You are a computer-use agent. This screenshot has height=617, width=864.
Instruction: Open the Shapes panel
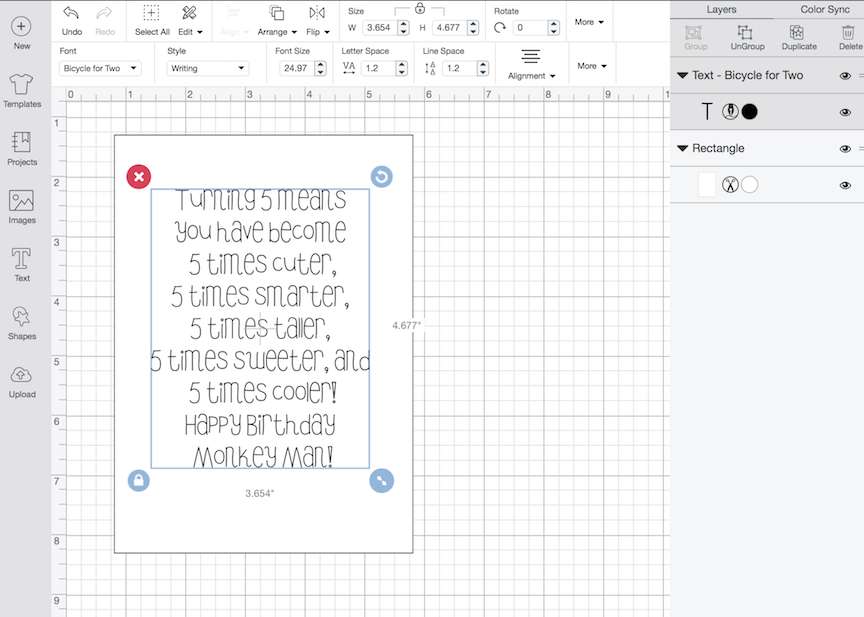coord(21,321)
